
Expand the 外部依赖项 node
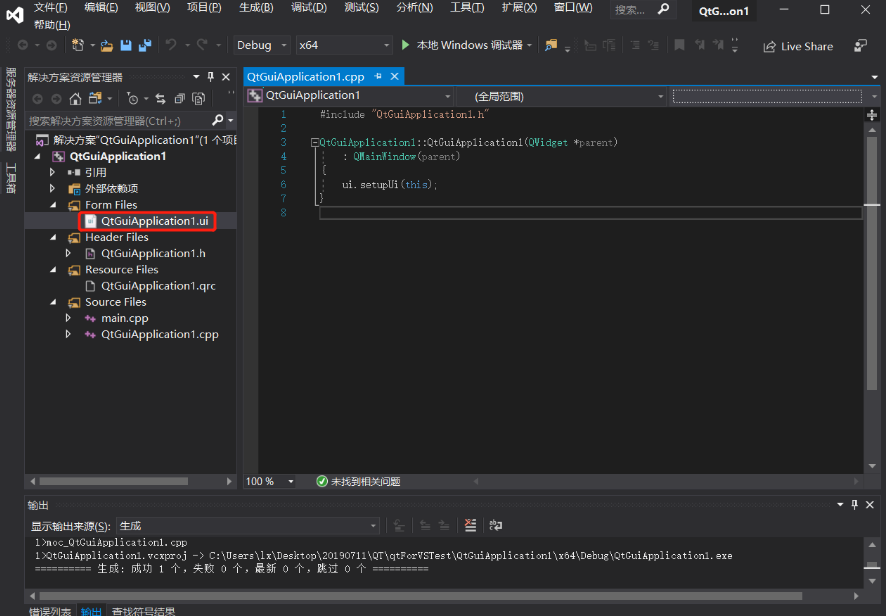pos(52,188)
